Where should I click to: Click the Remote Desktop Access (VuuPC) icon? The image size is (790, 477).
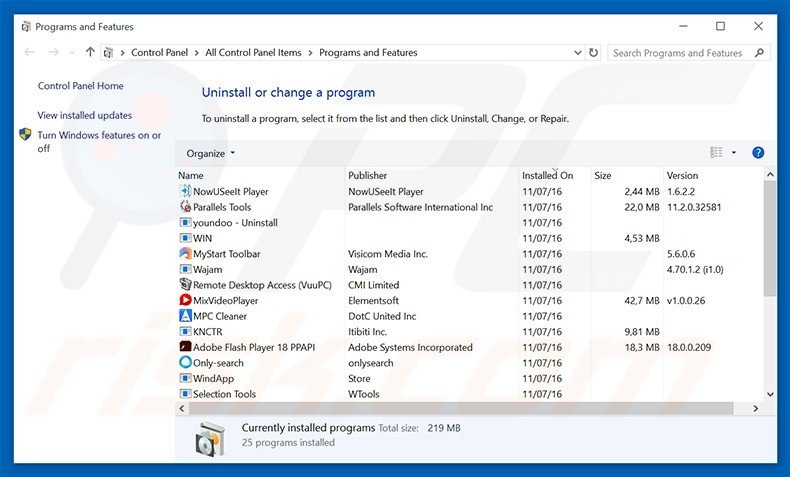tap(185, 285)
